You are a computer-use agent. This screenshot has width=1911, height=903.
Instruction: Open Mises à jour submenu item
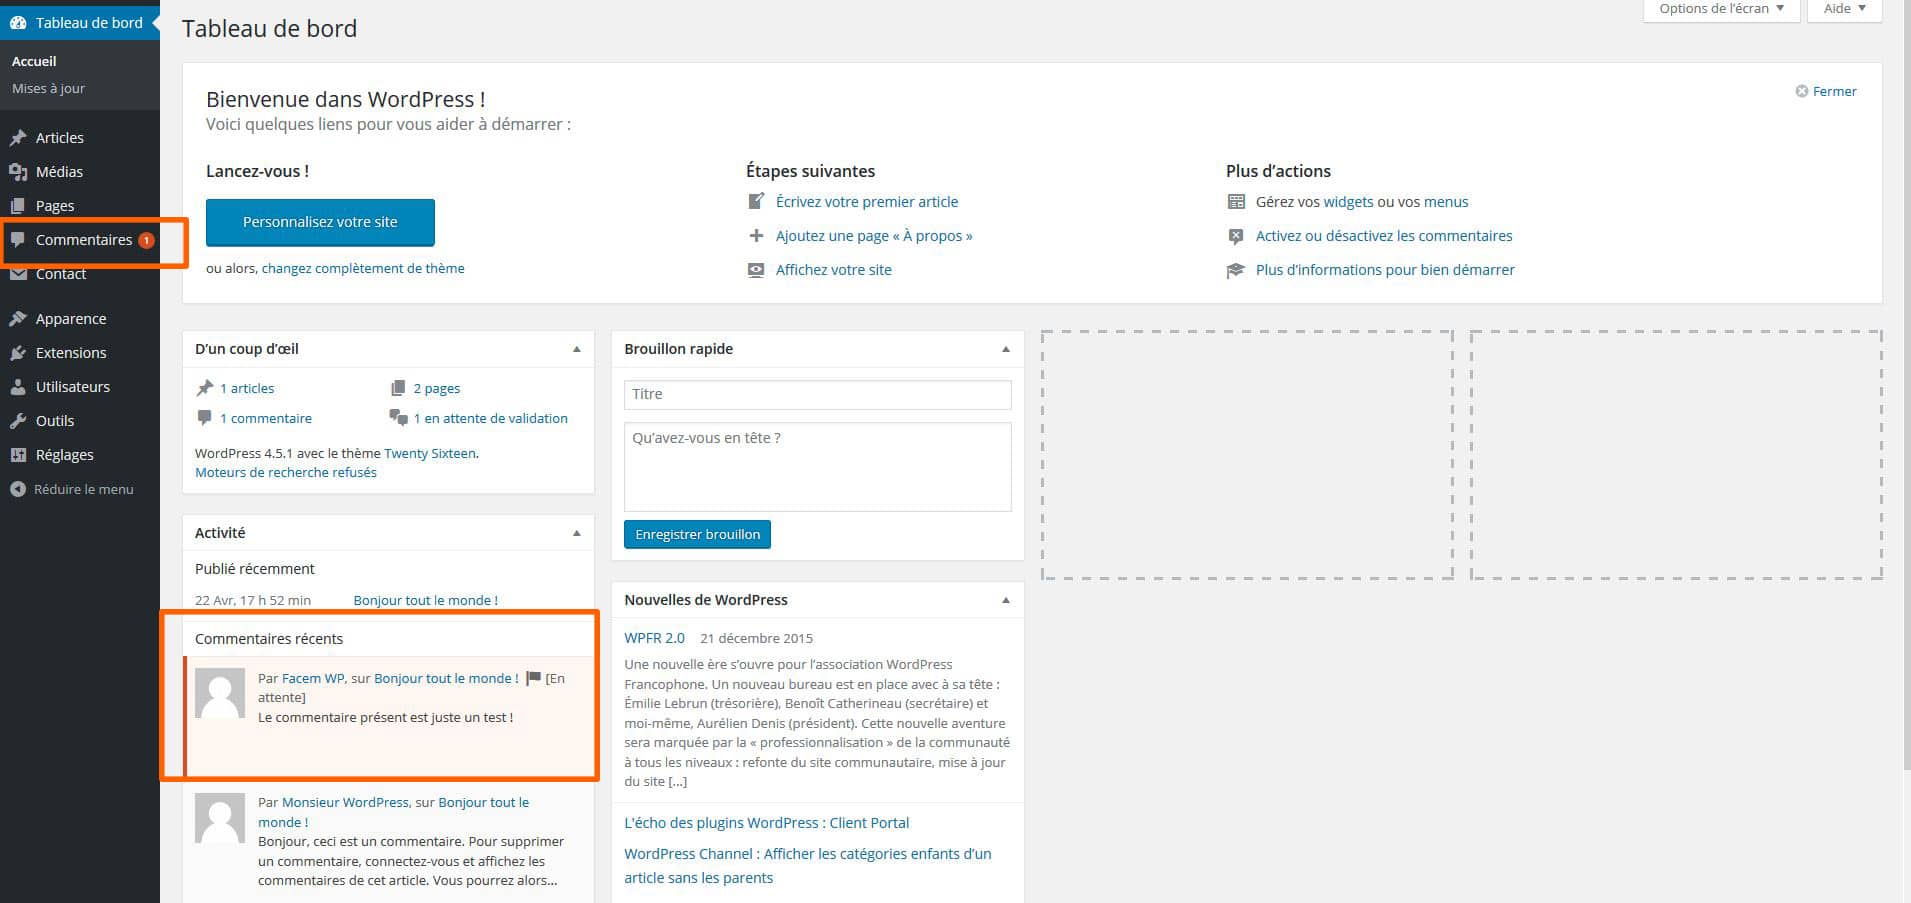tap(48, 88)
